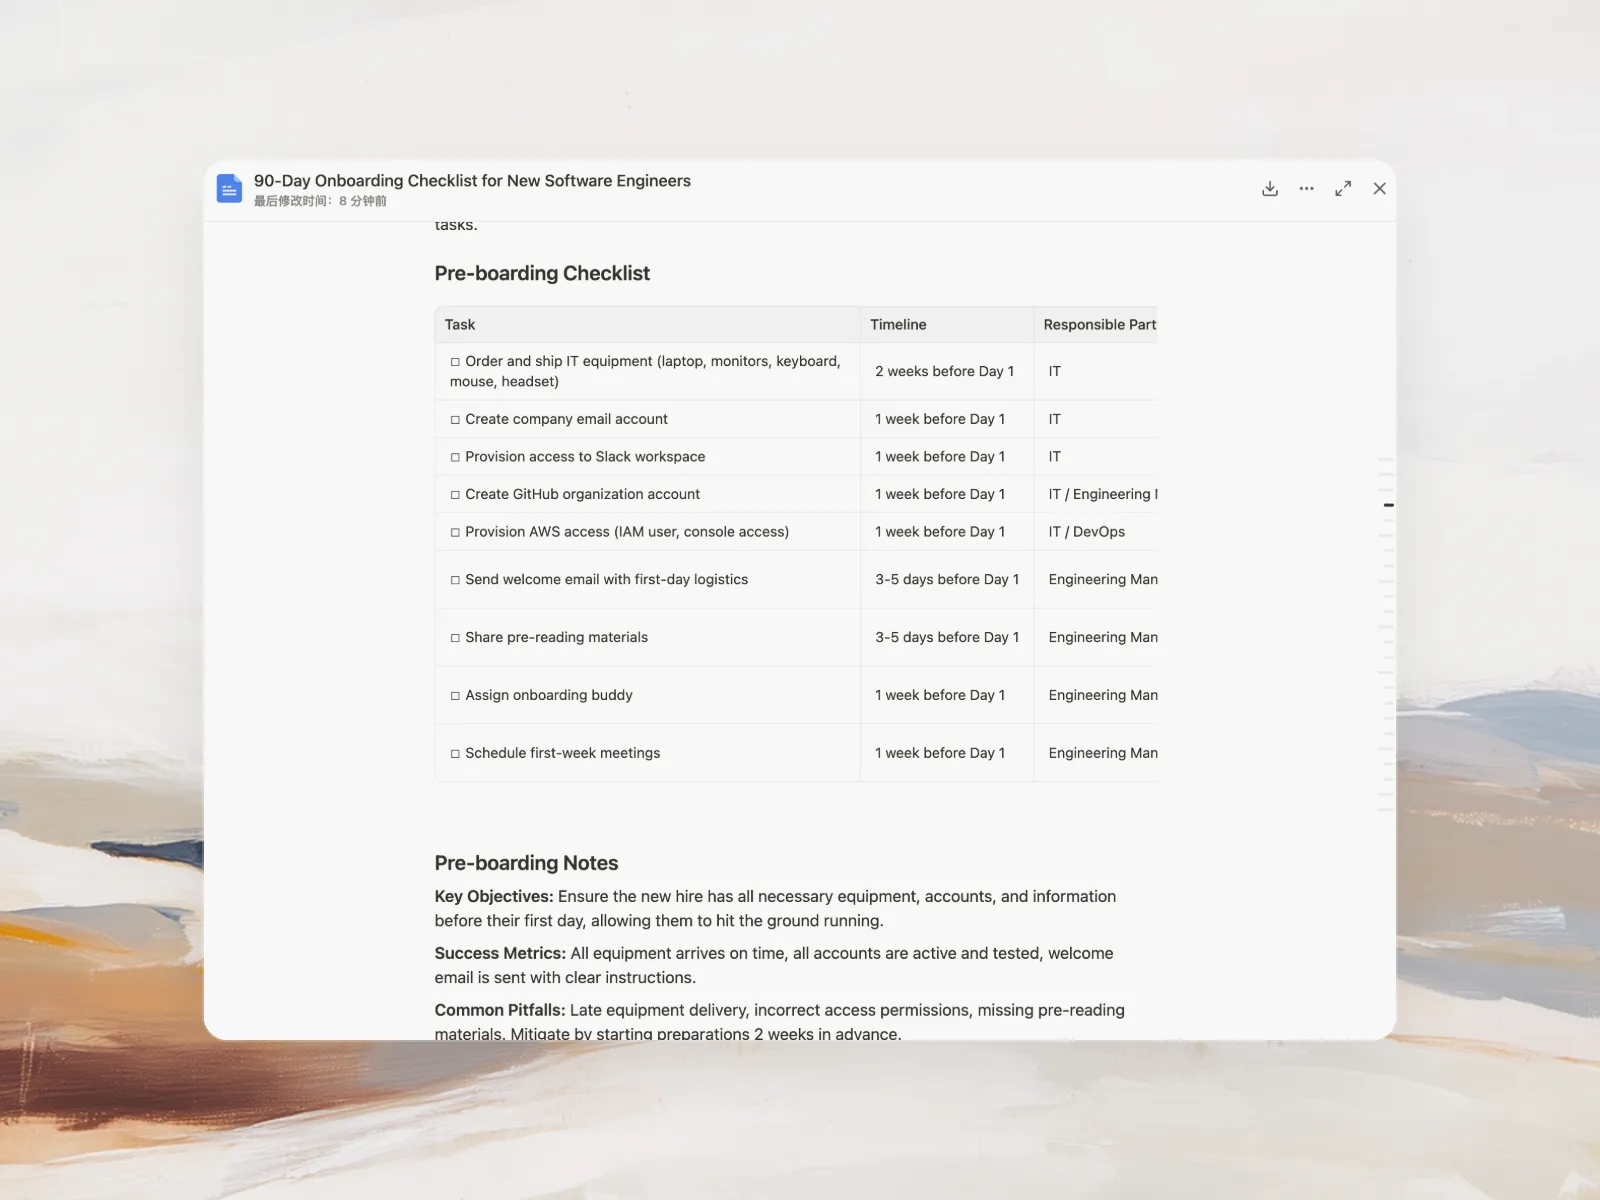Viewport: 1600px width, 1200px height.
Task: Tick the 'Share pre-reading materials' checkbox
Action: tap(455, 638)
